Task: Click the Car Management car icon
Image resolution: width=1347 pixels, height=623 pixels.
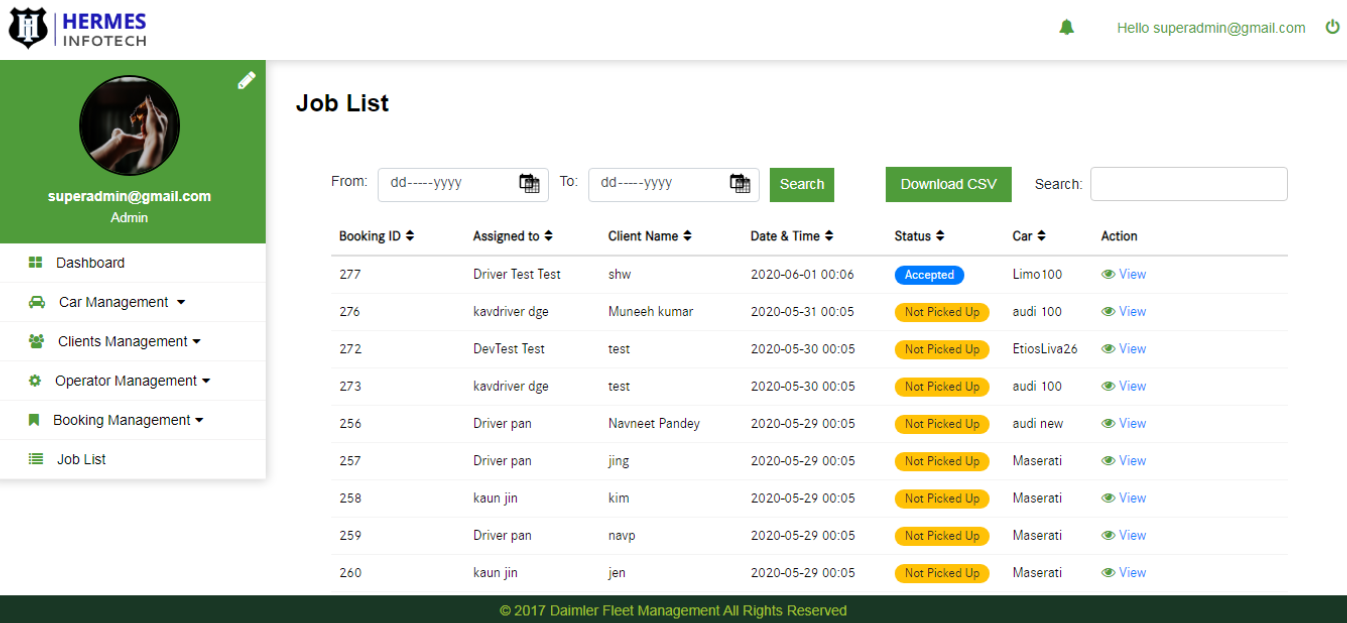Action: coord(37,302)
